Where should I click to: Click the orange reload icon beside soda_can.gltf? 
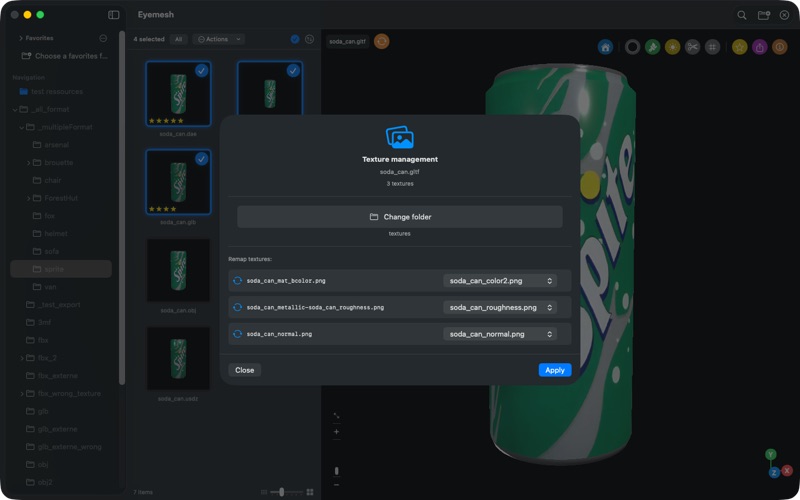point(382,41)
